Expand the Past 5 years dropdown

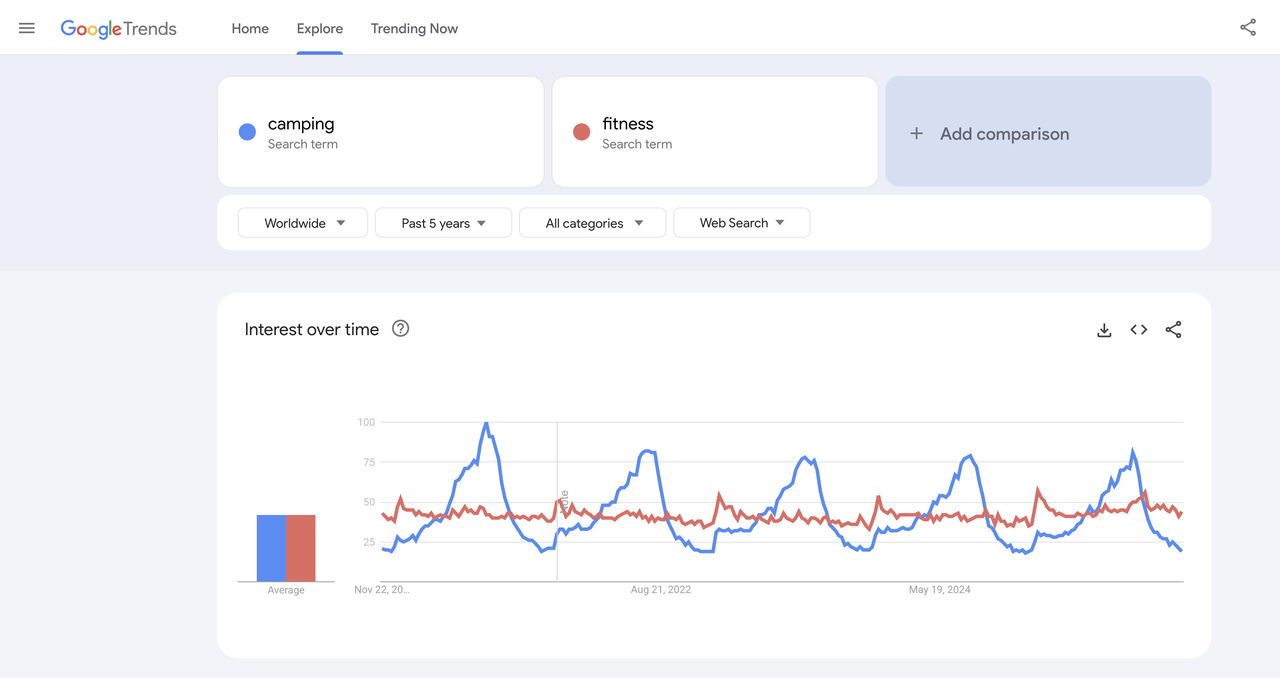click(x=443, y=223)
